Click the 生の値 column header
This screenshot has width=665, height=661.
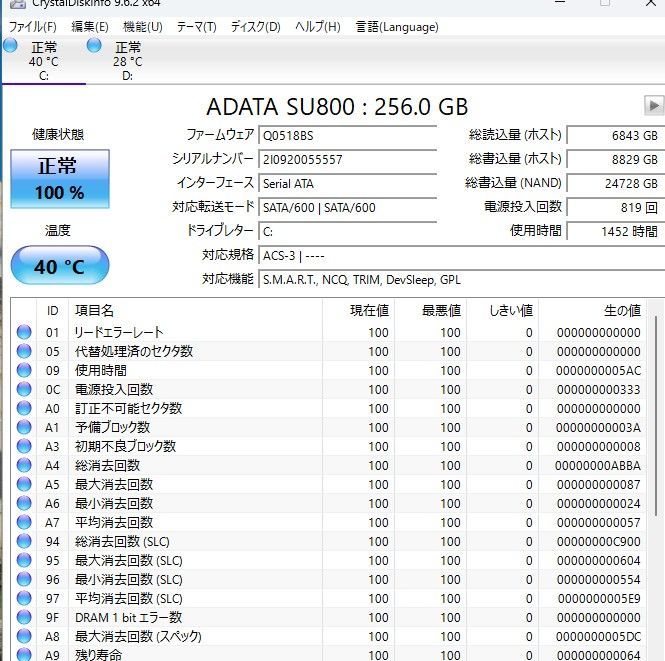(592, 311)
